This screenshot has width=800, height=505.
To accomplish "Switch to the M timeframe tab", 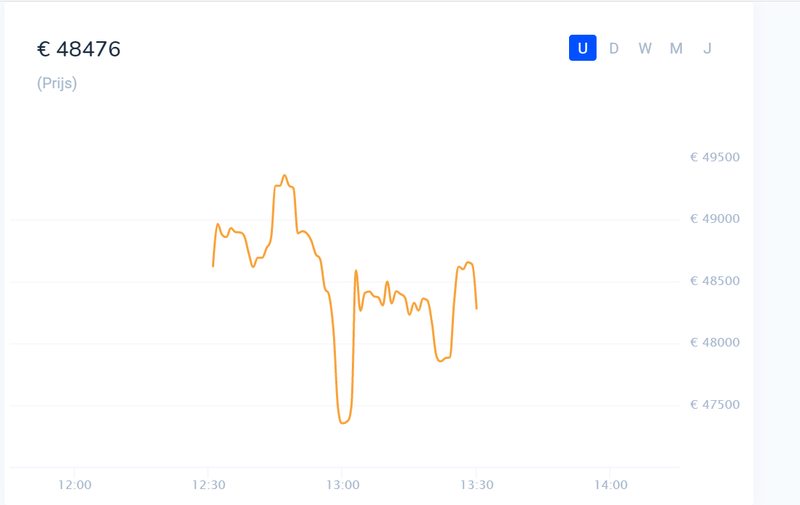I will pyautogui.click(x=676, y=48).
